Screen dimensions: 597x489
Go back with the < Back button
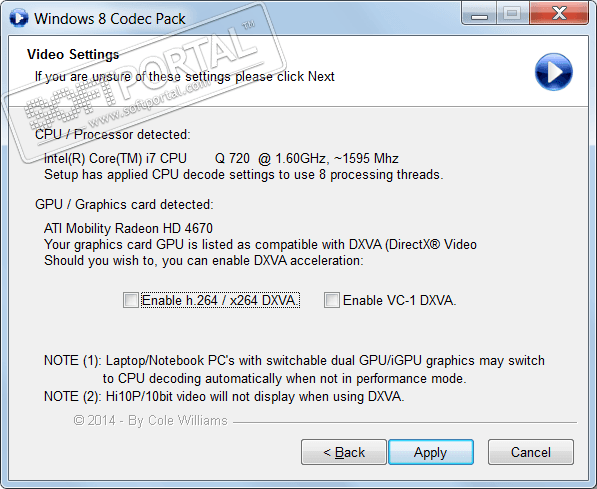[x=344, y=452]
